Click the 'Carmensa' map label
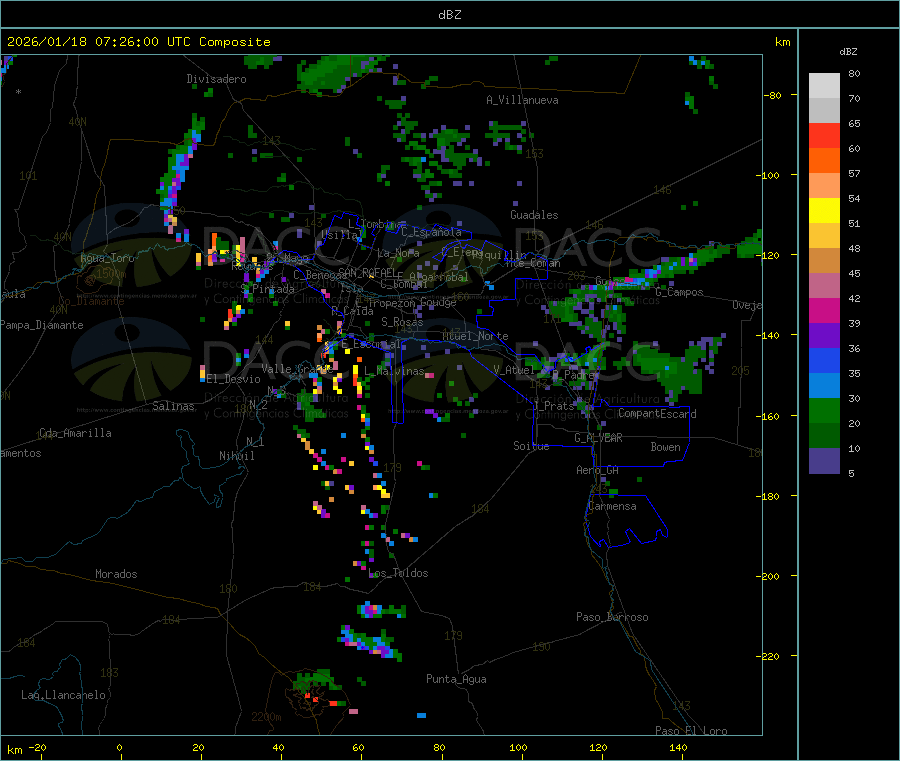Viewport: 900px width, 761px height. click(612, 506)
